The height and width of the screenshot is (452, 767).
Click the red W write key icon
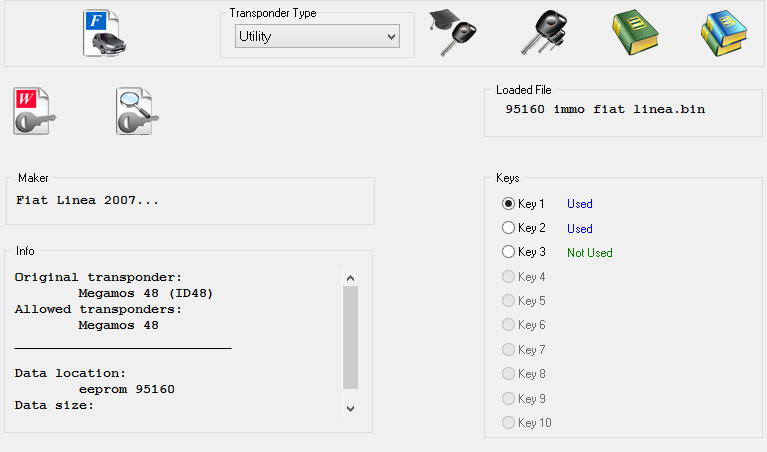34,111
